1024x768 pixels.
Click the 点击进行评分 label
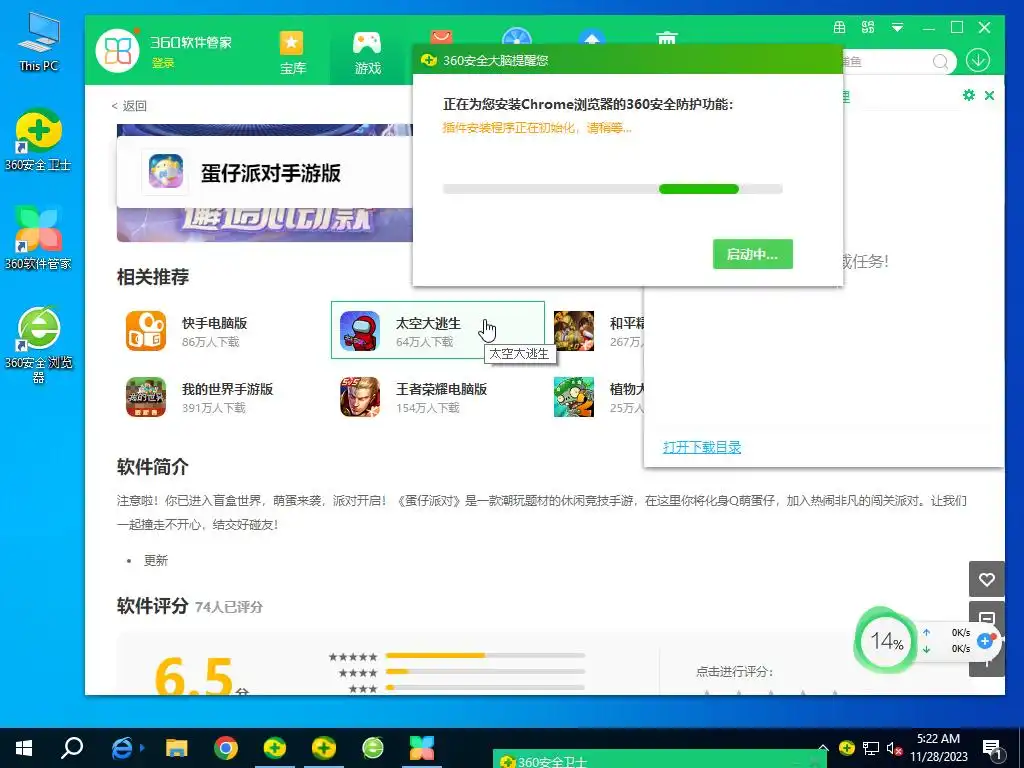tap(735, 671)
